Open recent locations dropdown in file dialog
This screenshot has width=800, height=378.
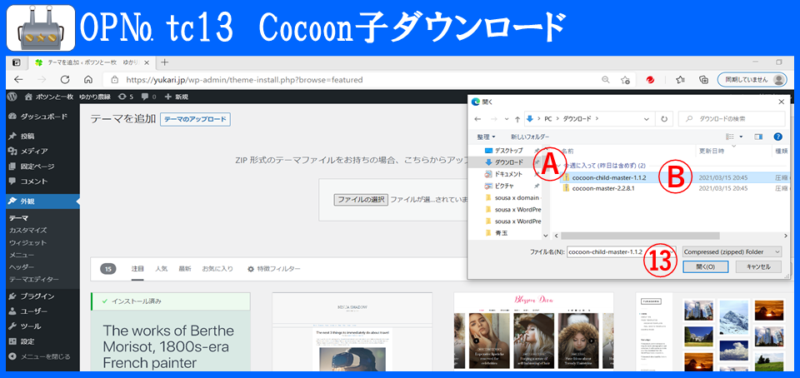[506, 119]
